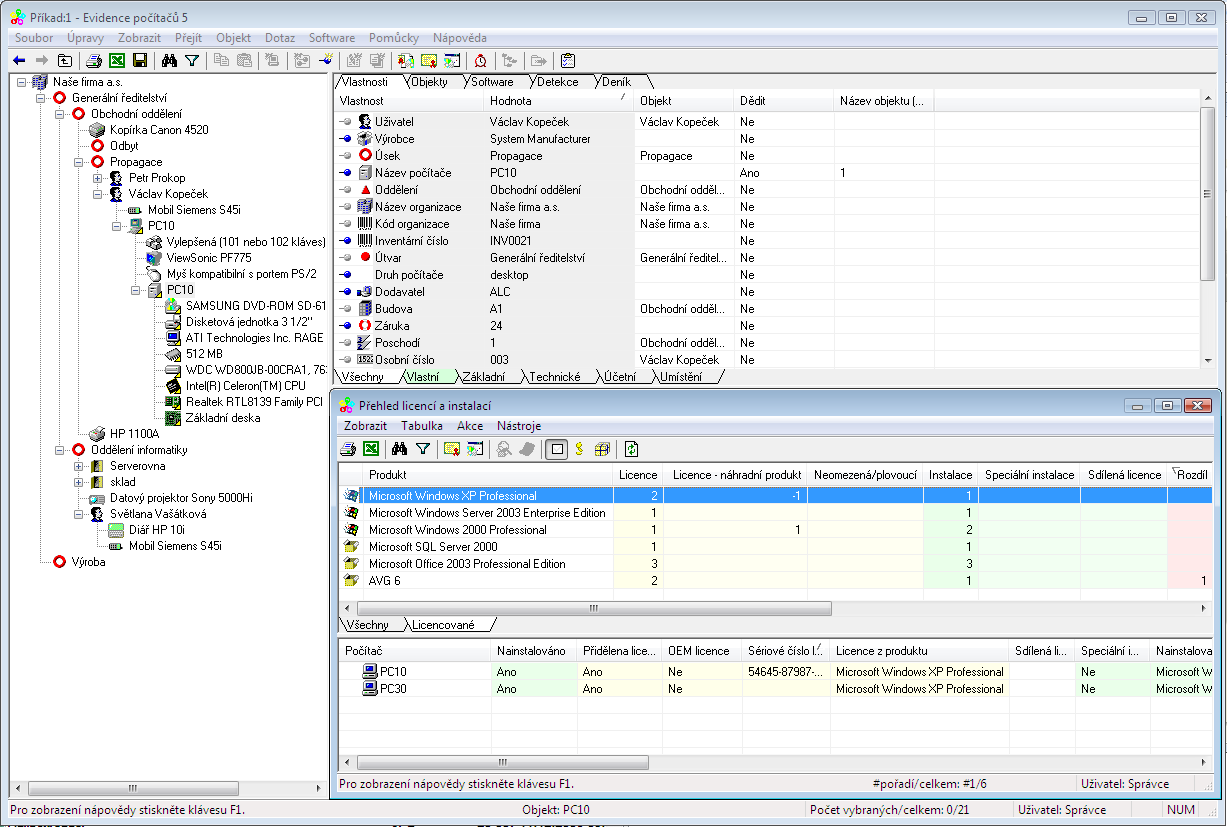Click the red alarm clock icon
Image resolution: width=1227 pixels, height=827 pixels.
(481, 60)
